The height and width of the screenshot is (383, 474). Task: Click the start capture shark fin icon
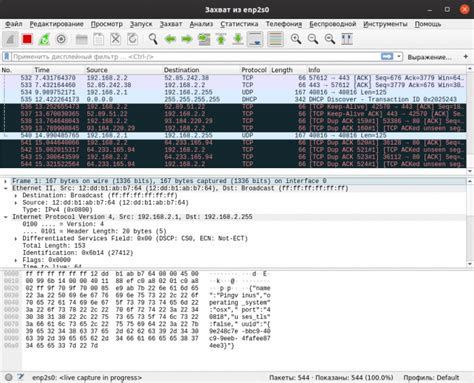pos(10,39)
